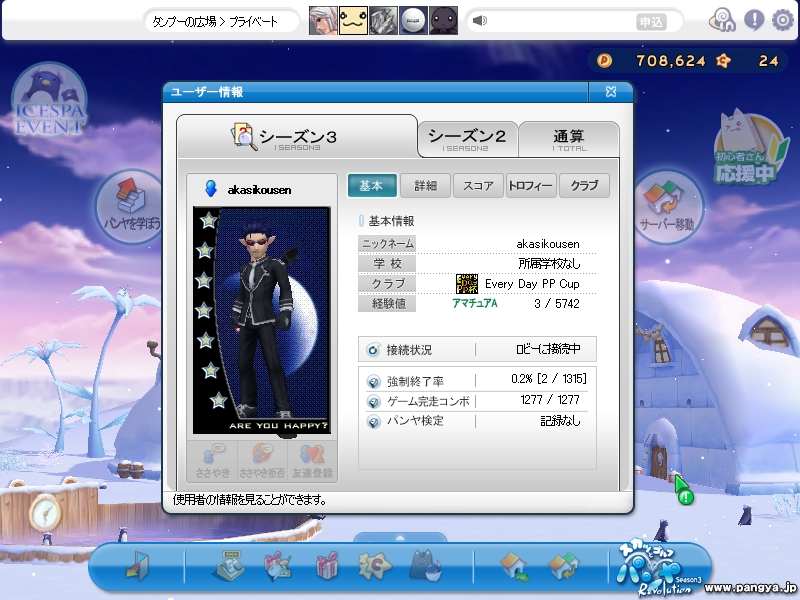Click the blue user icon beside akasikousen
The height and width of the screenshot is (600, 800).
point(210,188)
